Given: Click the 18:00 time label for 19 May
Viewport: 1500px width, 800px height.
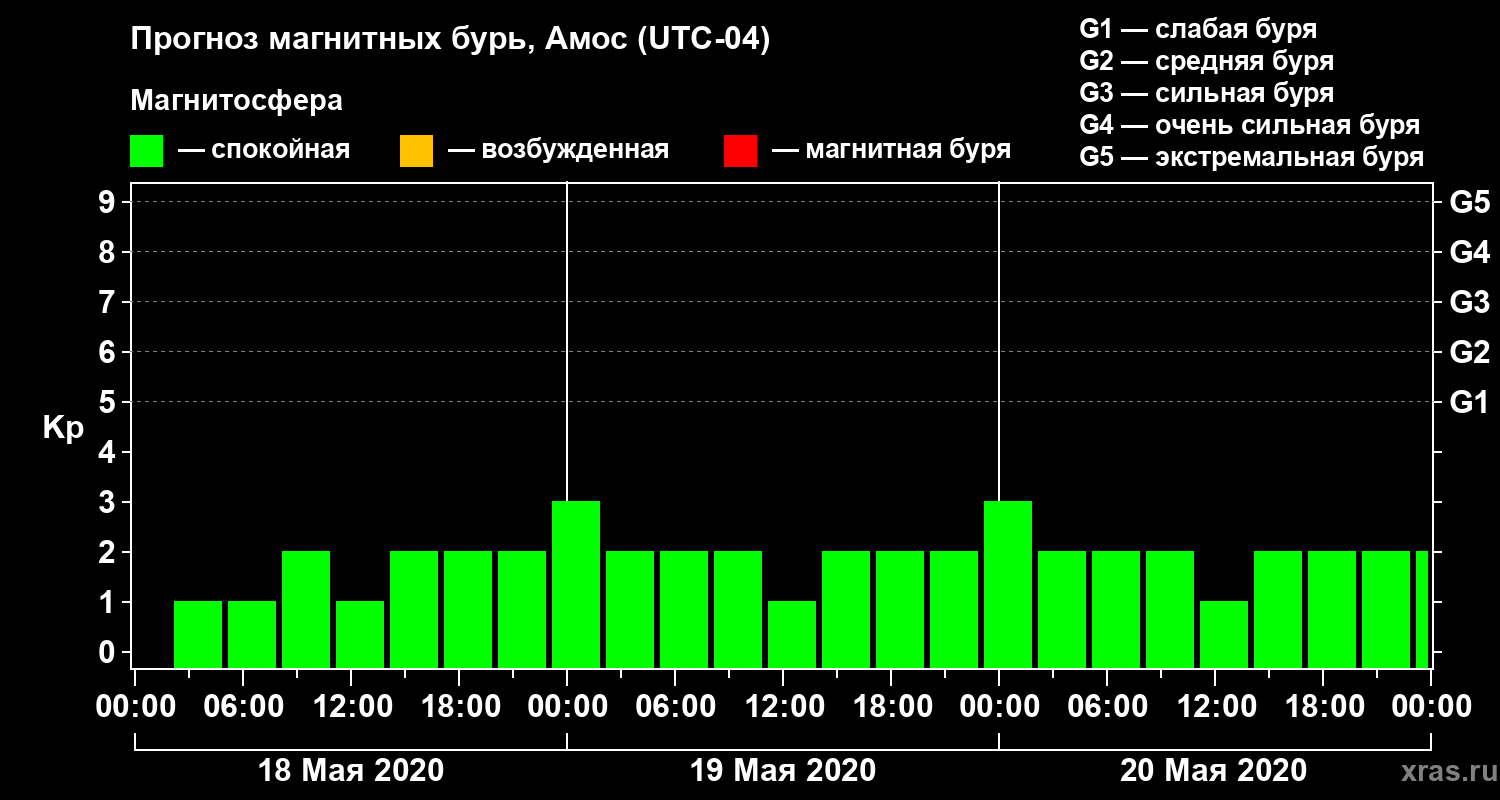Looking at the screenshot, I should (x=891, y=707).
